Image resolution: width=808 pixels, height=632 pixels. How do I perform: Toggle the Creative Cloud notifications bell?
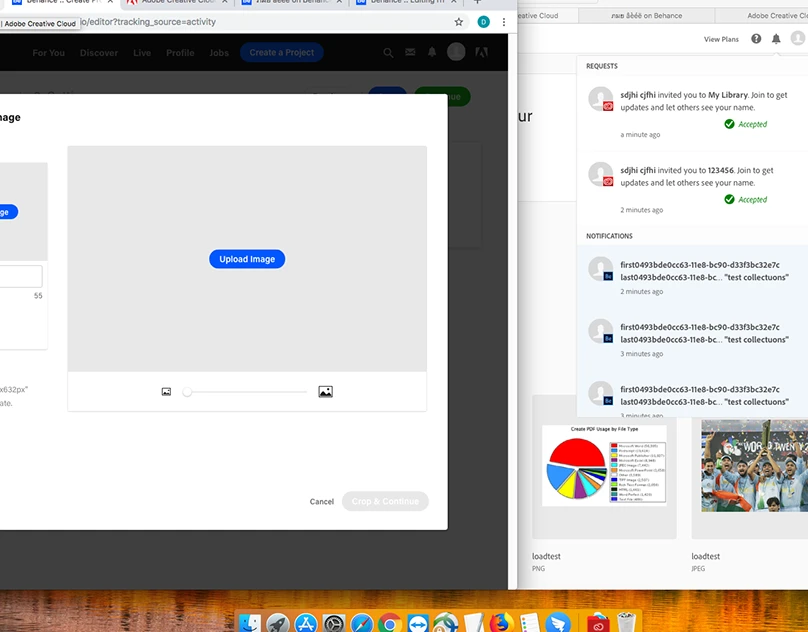pos(776,39)
